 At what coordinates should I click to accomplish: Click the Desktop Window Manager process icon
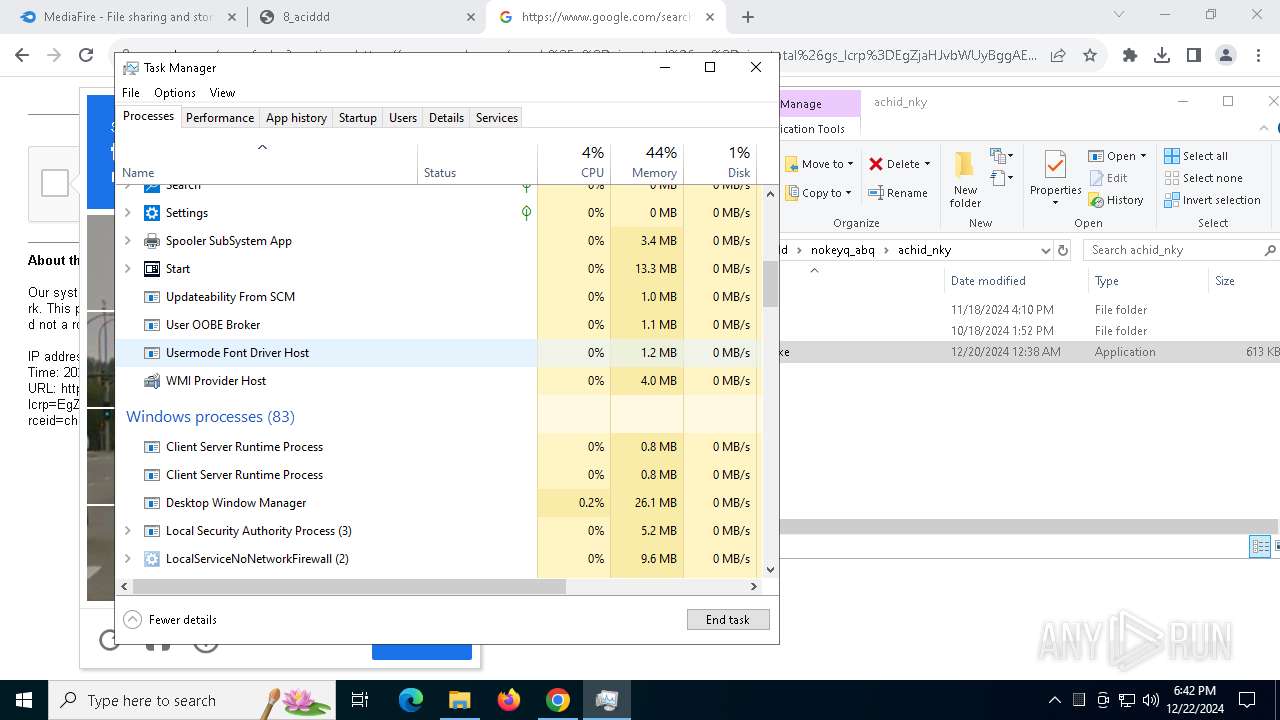pyautogui.click(x=152, y=503)
